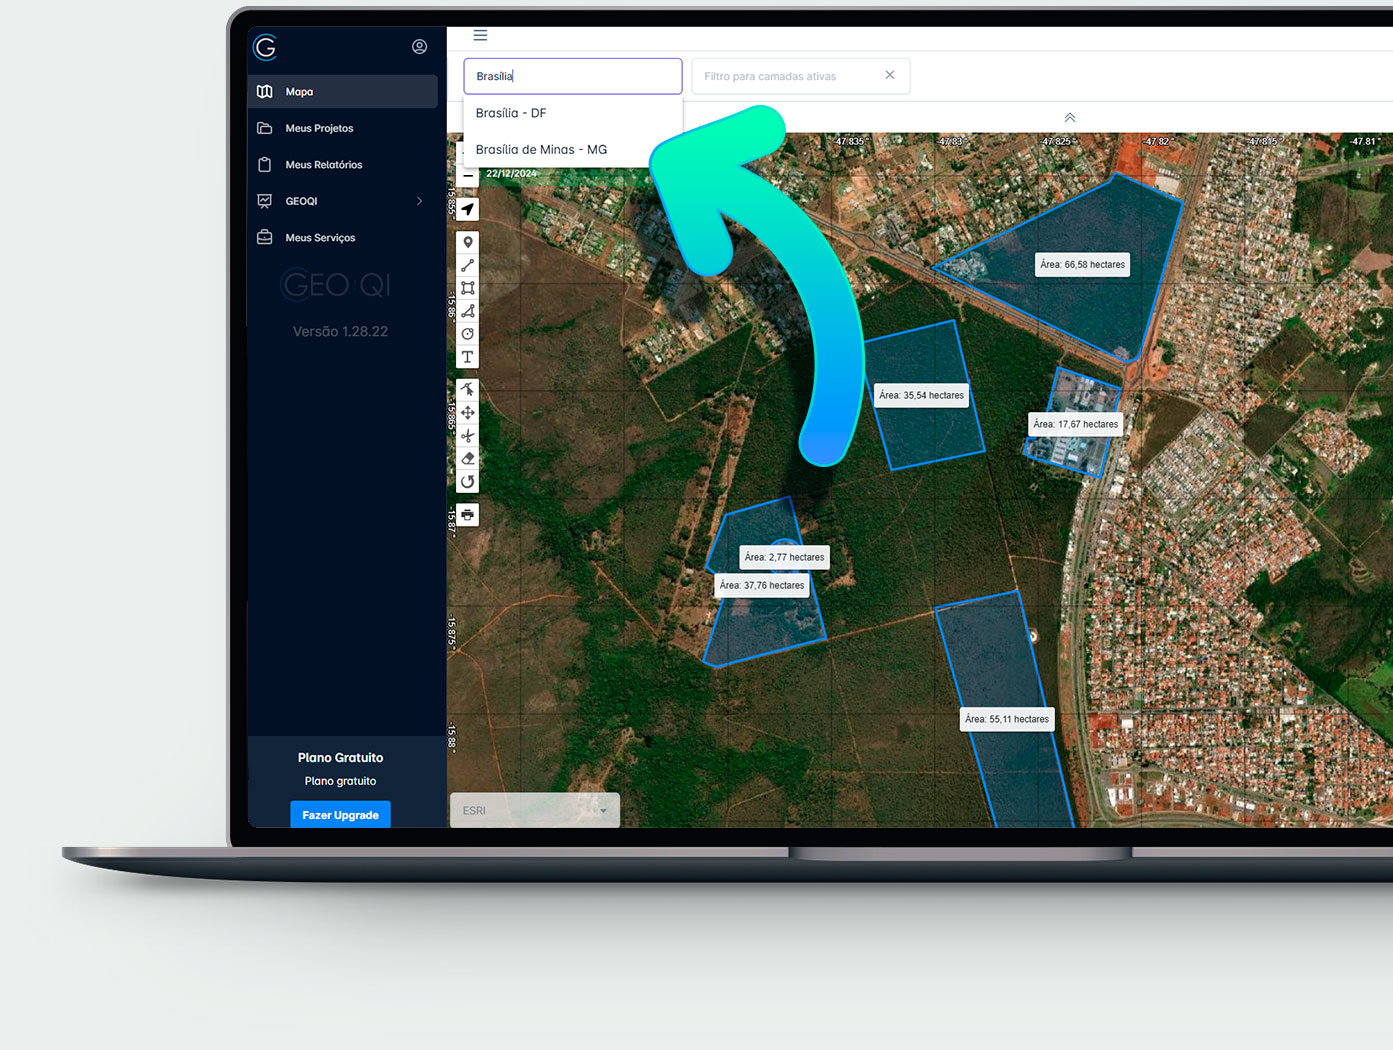Screen dimensions: 1393x1050
Task: Select the line drawing tool
Action: click(x=468, y=265)
